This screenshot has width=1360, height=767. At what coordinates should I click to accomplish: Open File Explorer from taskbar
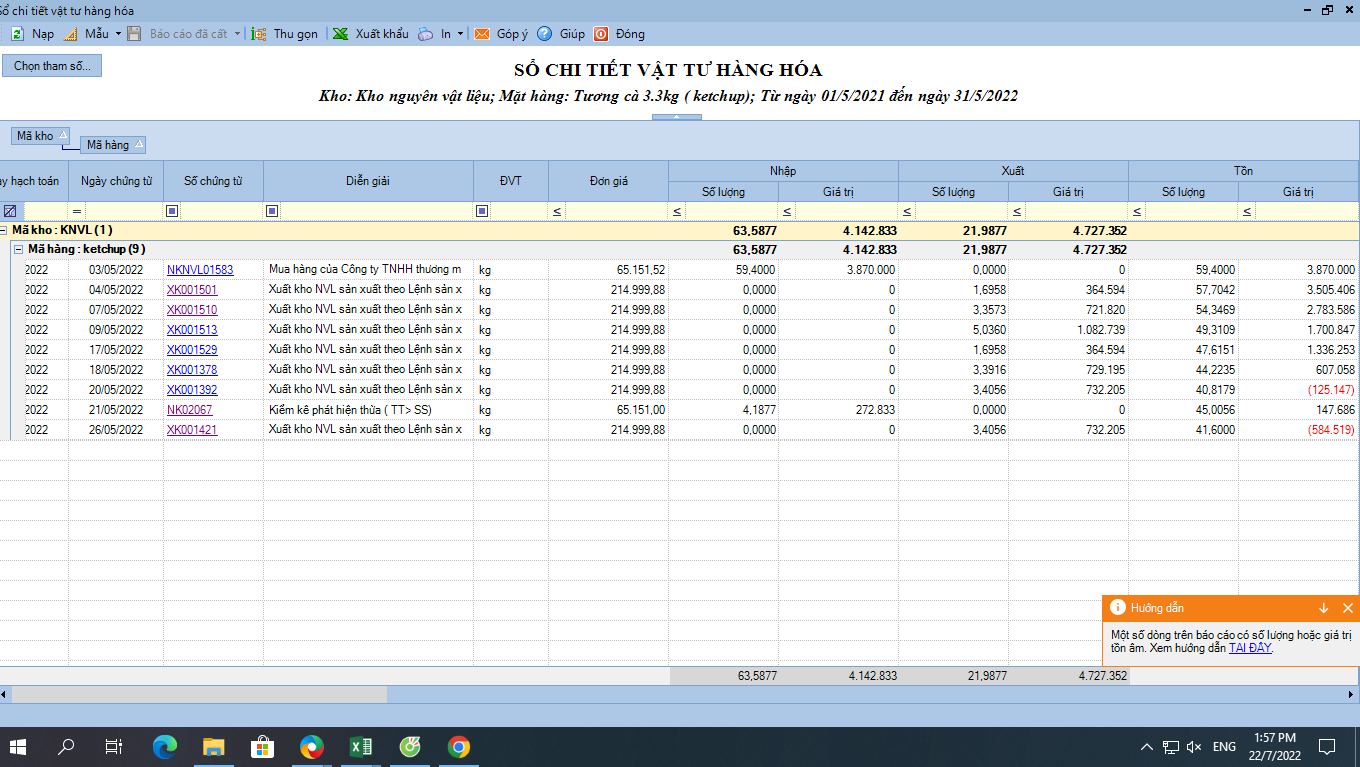click(x=213, y=747)
